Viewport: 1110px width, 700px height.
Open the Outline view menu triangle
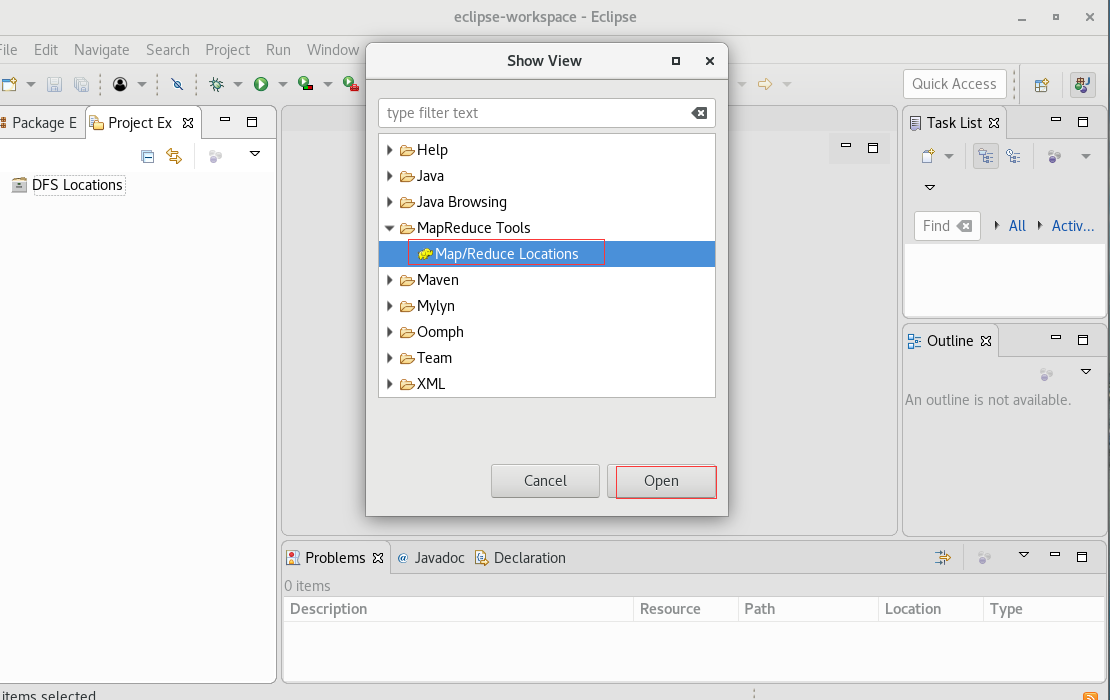pos(1086,372)
